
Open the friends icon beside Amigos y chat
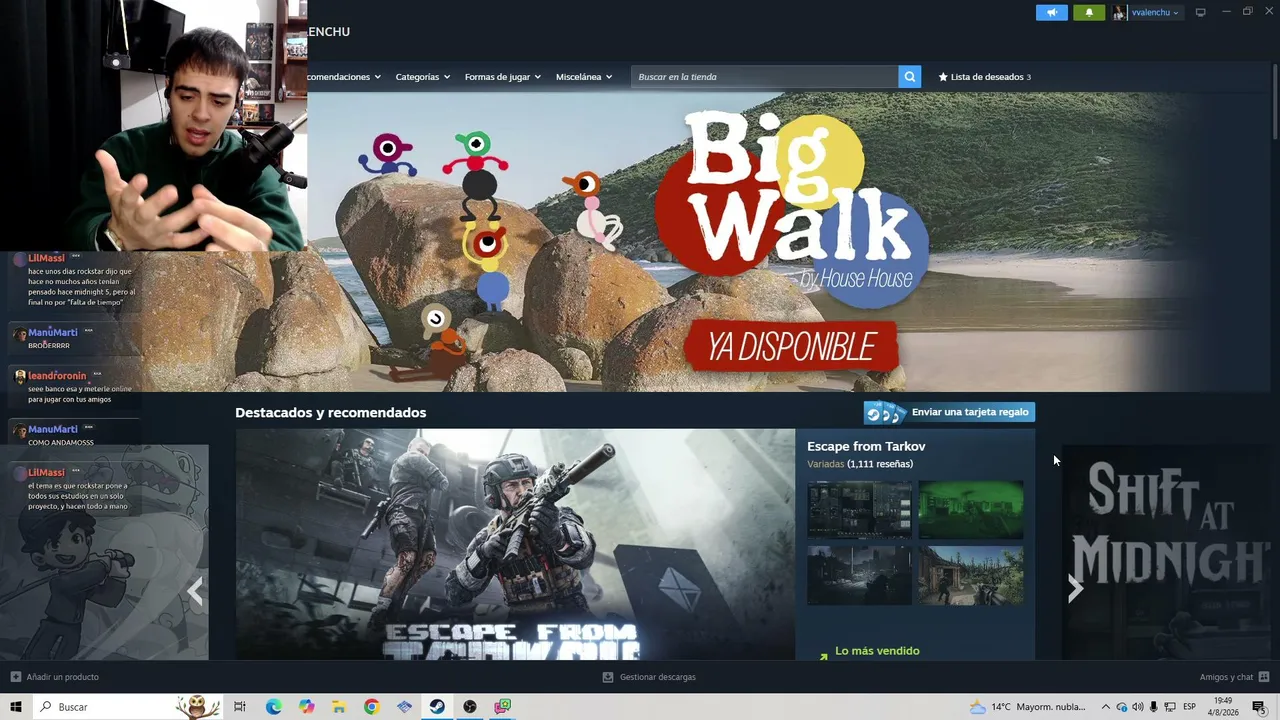1264,677
